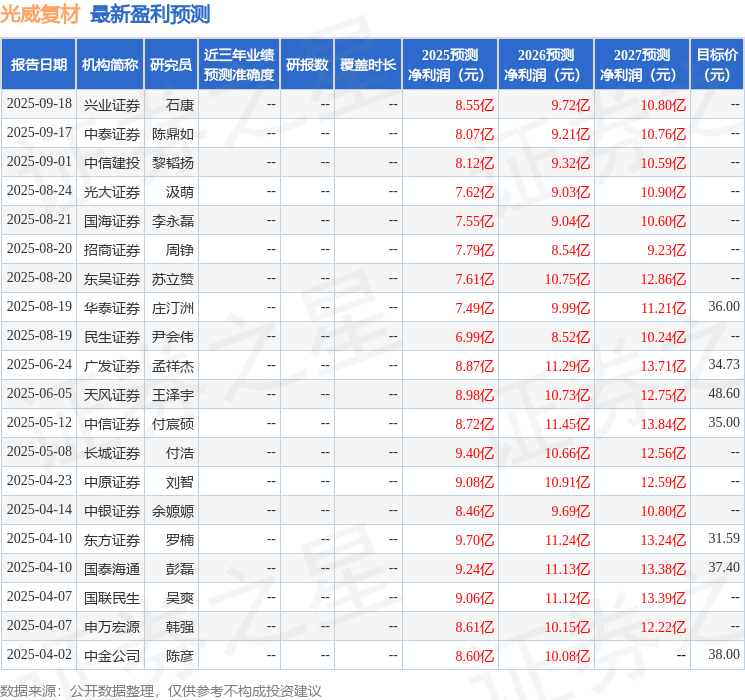The height and width of the screenshot is (700, 745).
Task: Click analyst name 孟祥杰
Action: [x=173, y=366]
